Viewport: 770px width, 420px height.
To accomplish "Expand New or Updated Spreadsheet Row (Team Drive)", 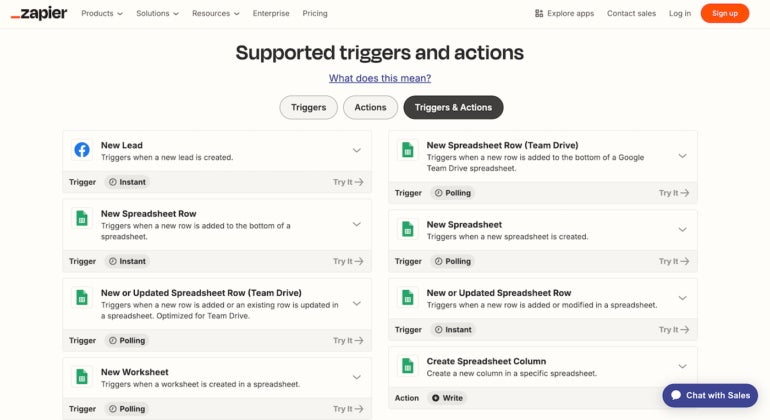I will (357, 304).
